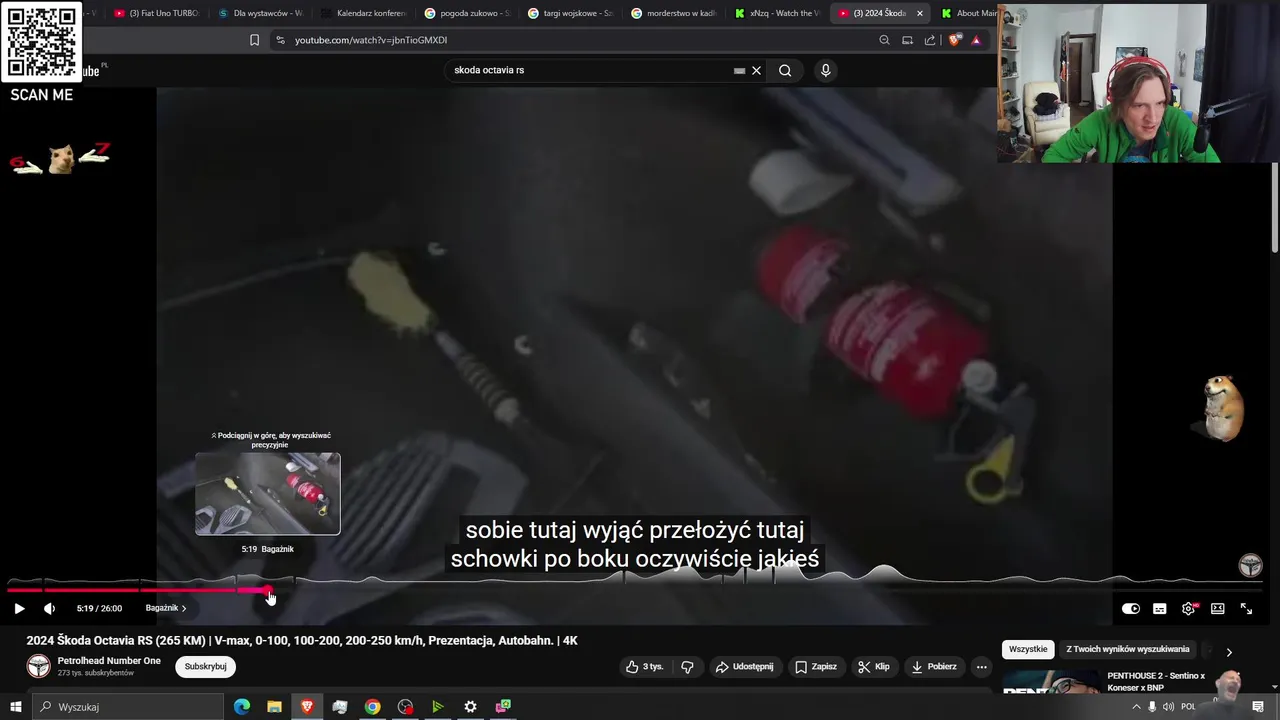
Task: Switch to 'xNzq - Watch the' tab
Action: (777, 13)
